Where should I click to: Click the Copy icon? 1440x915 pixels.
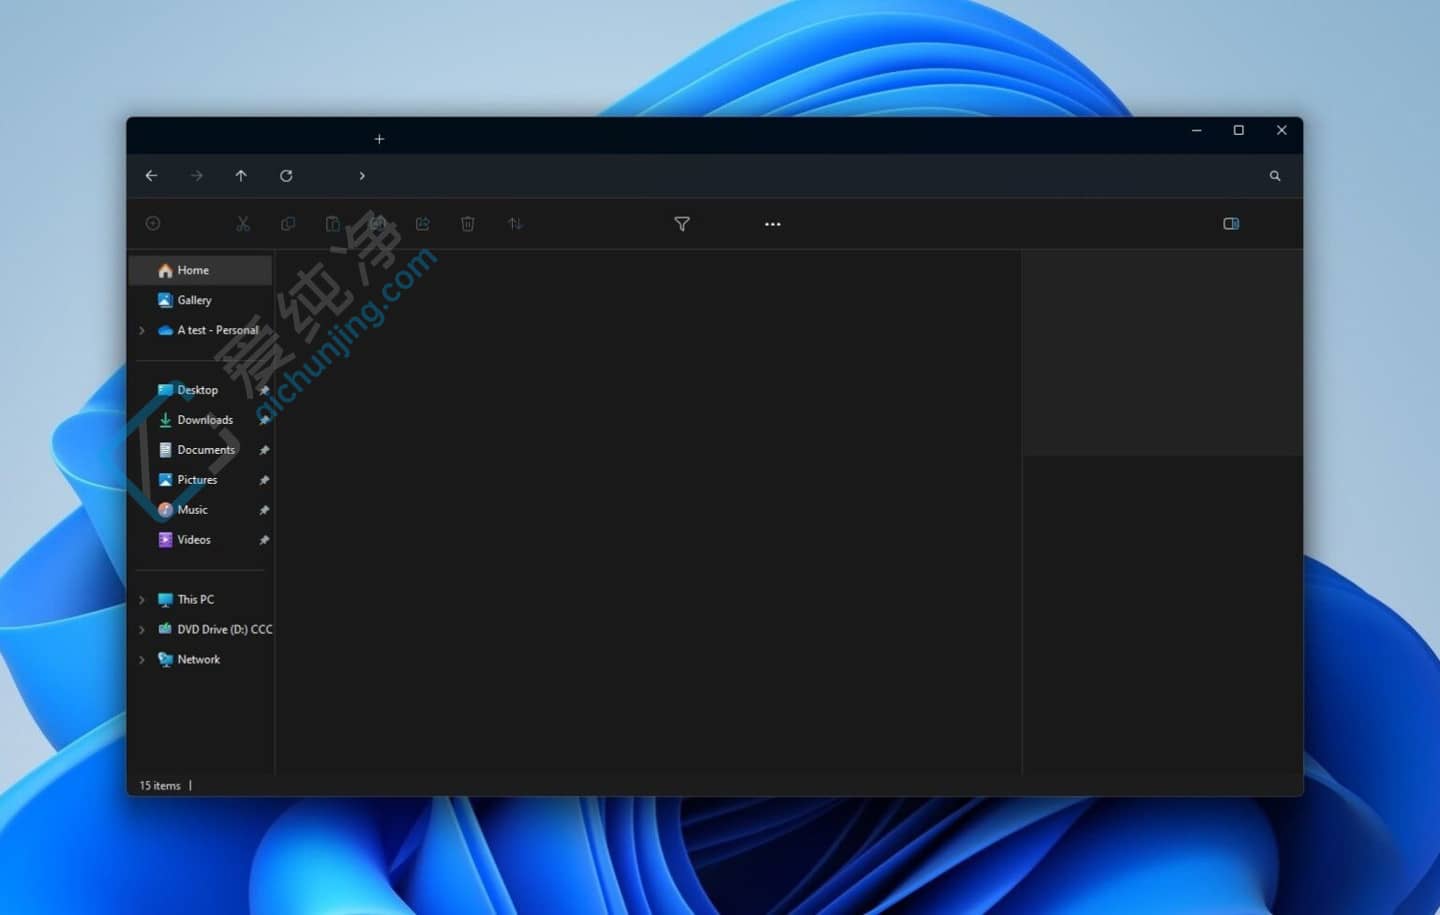pos(287,223)
